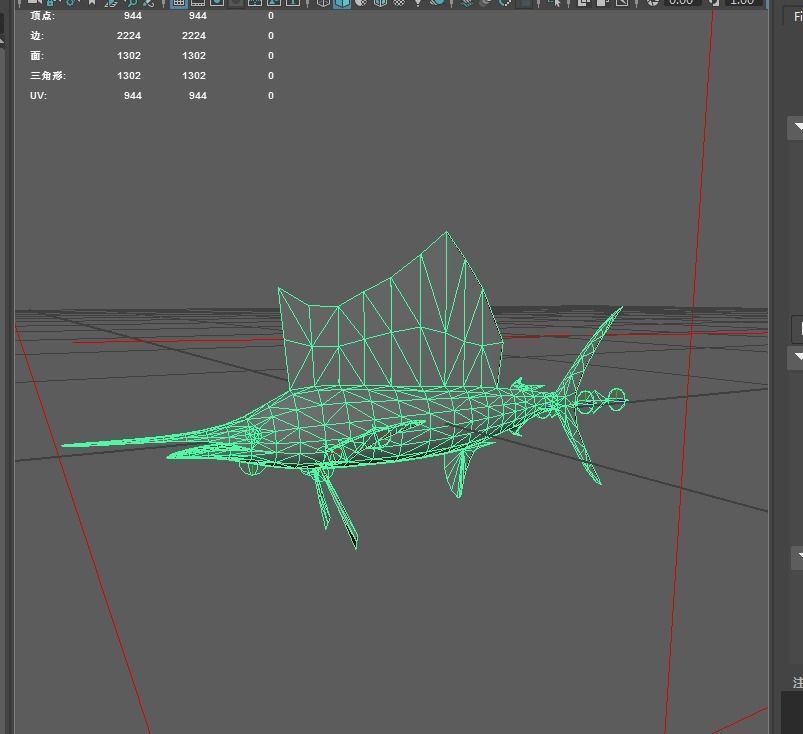
Task: Toggle textured display checkered icon
Action: pyautogui.click(x=399, y=2)
